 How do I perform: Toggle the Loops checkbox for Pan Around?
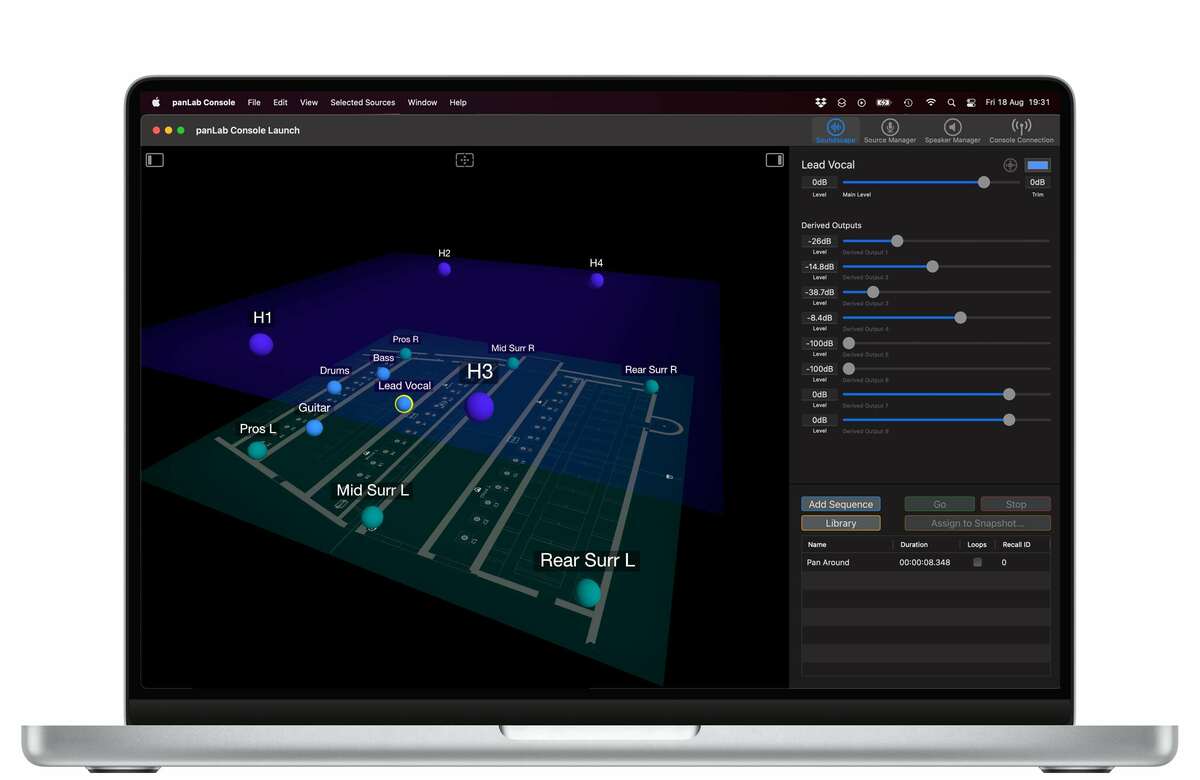pos(977,563)
